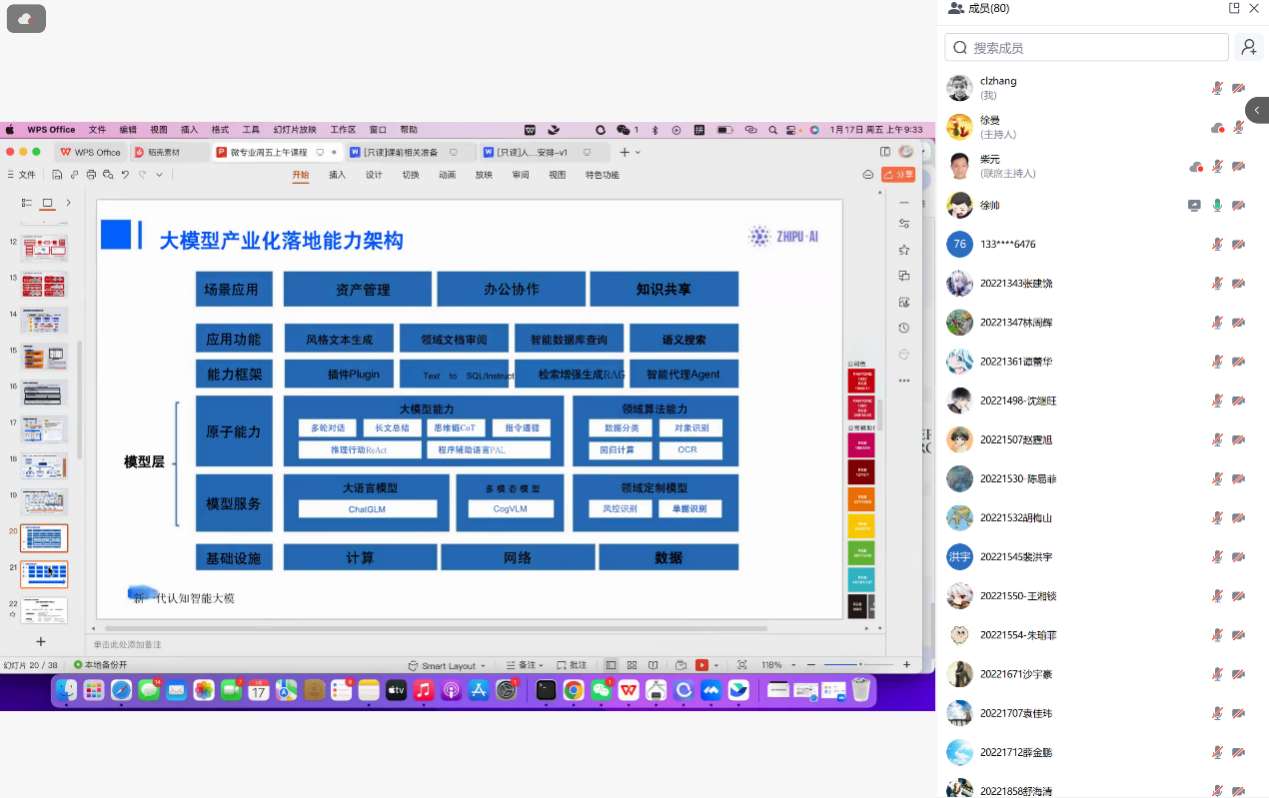Click the invite member icon beside search
1269x798 pixels.
pyautogui.click(x=1248, y=47)
